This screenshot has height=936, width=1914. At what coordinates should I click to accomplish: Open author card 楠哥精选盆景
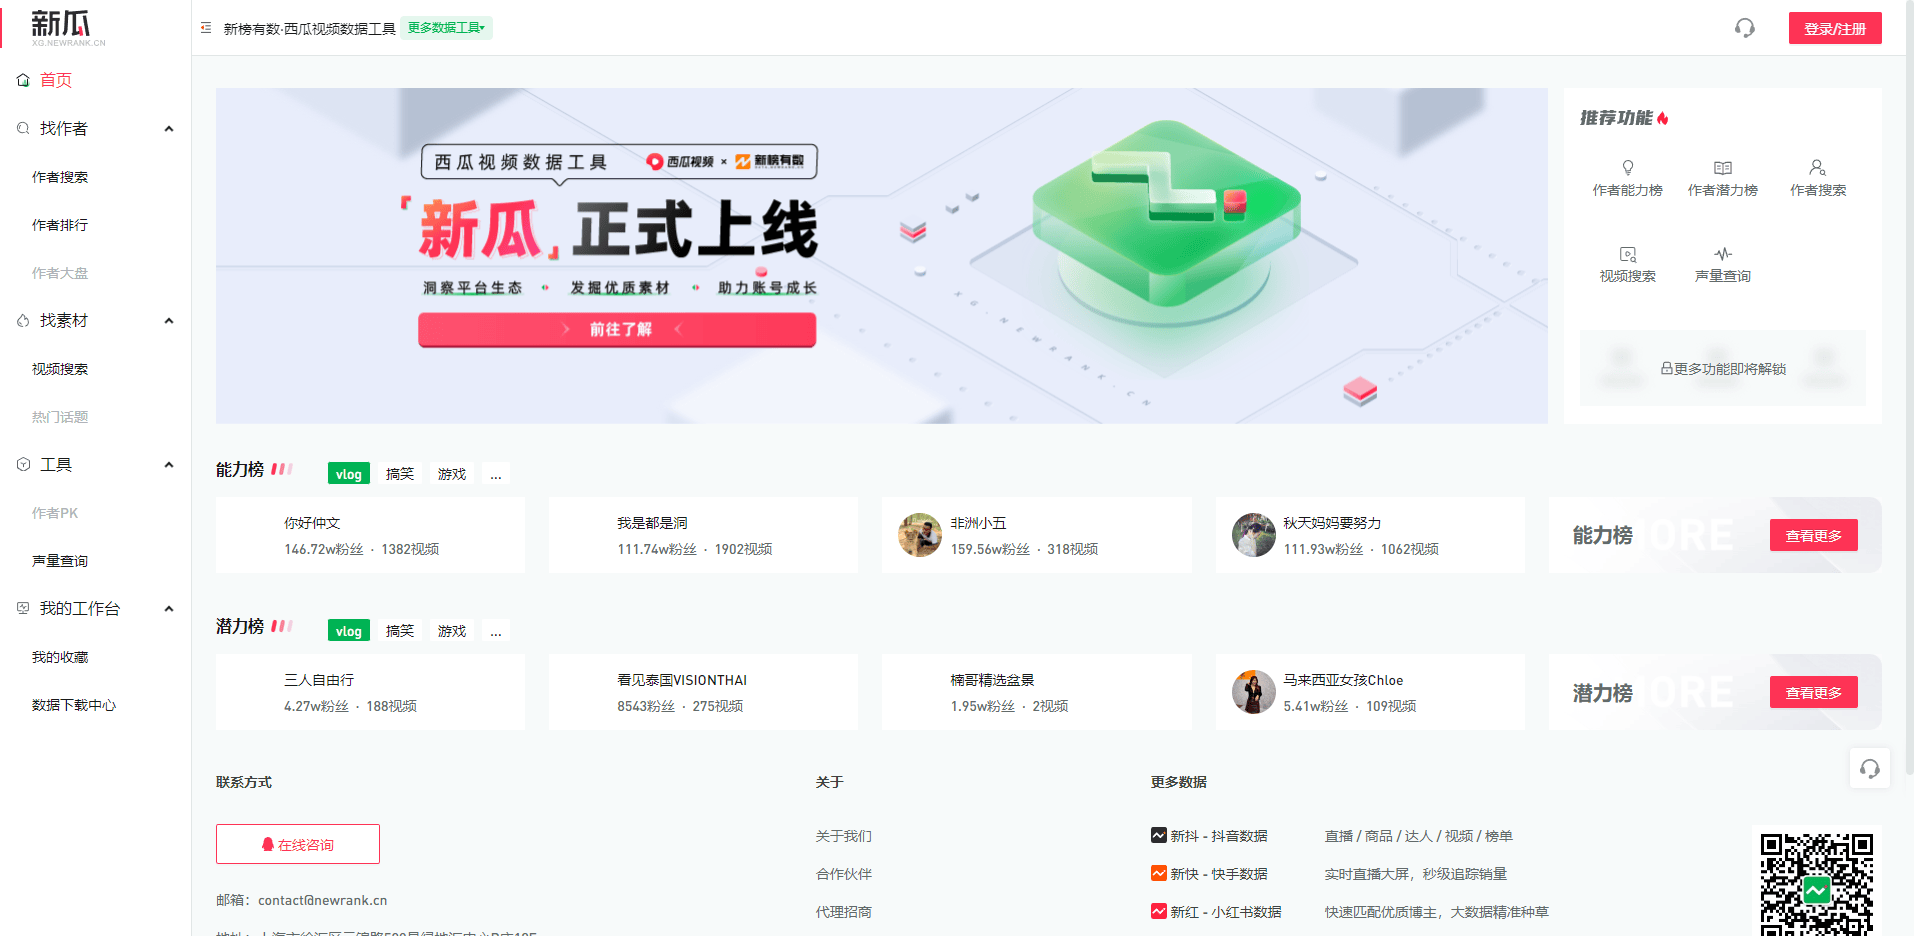click(1036, 692)
